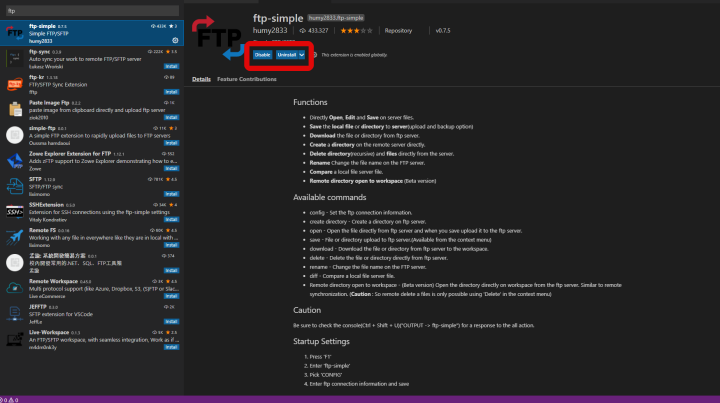Screen dimensions: 720x403
Task: Click the ftp-kr orange extension icon
Action: [x=15, y=84]
